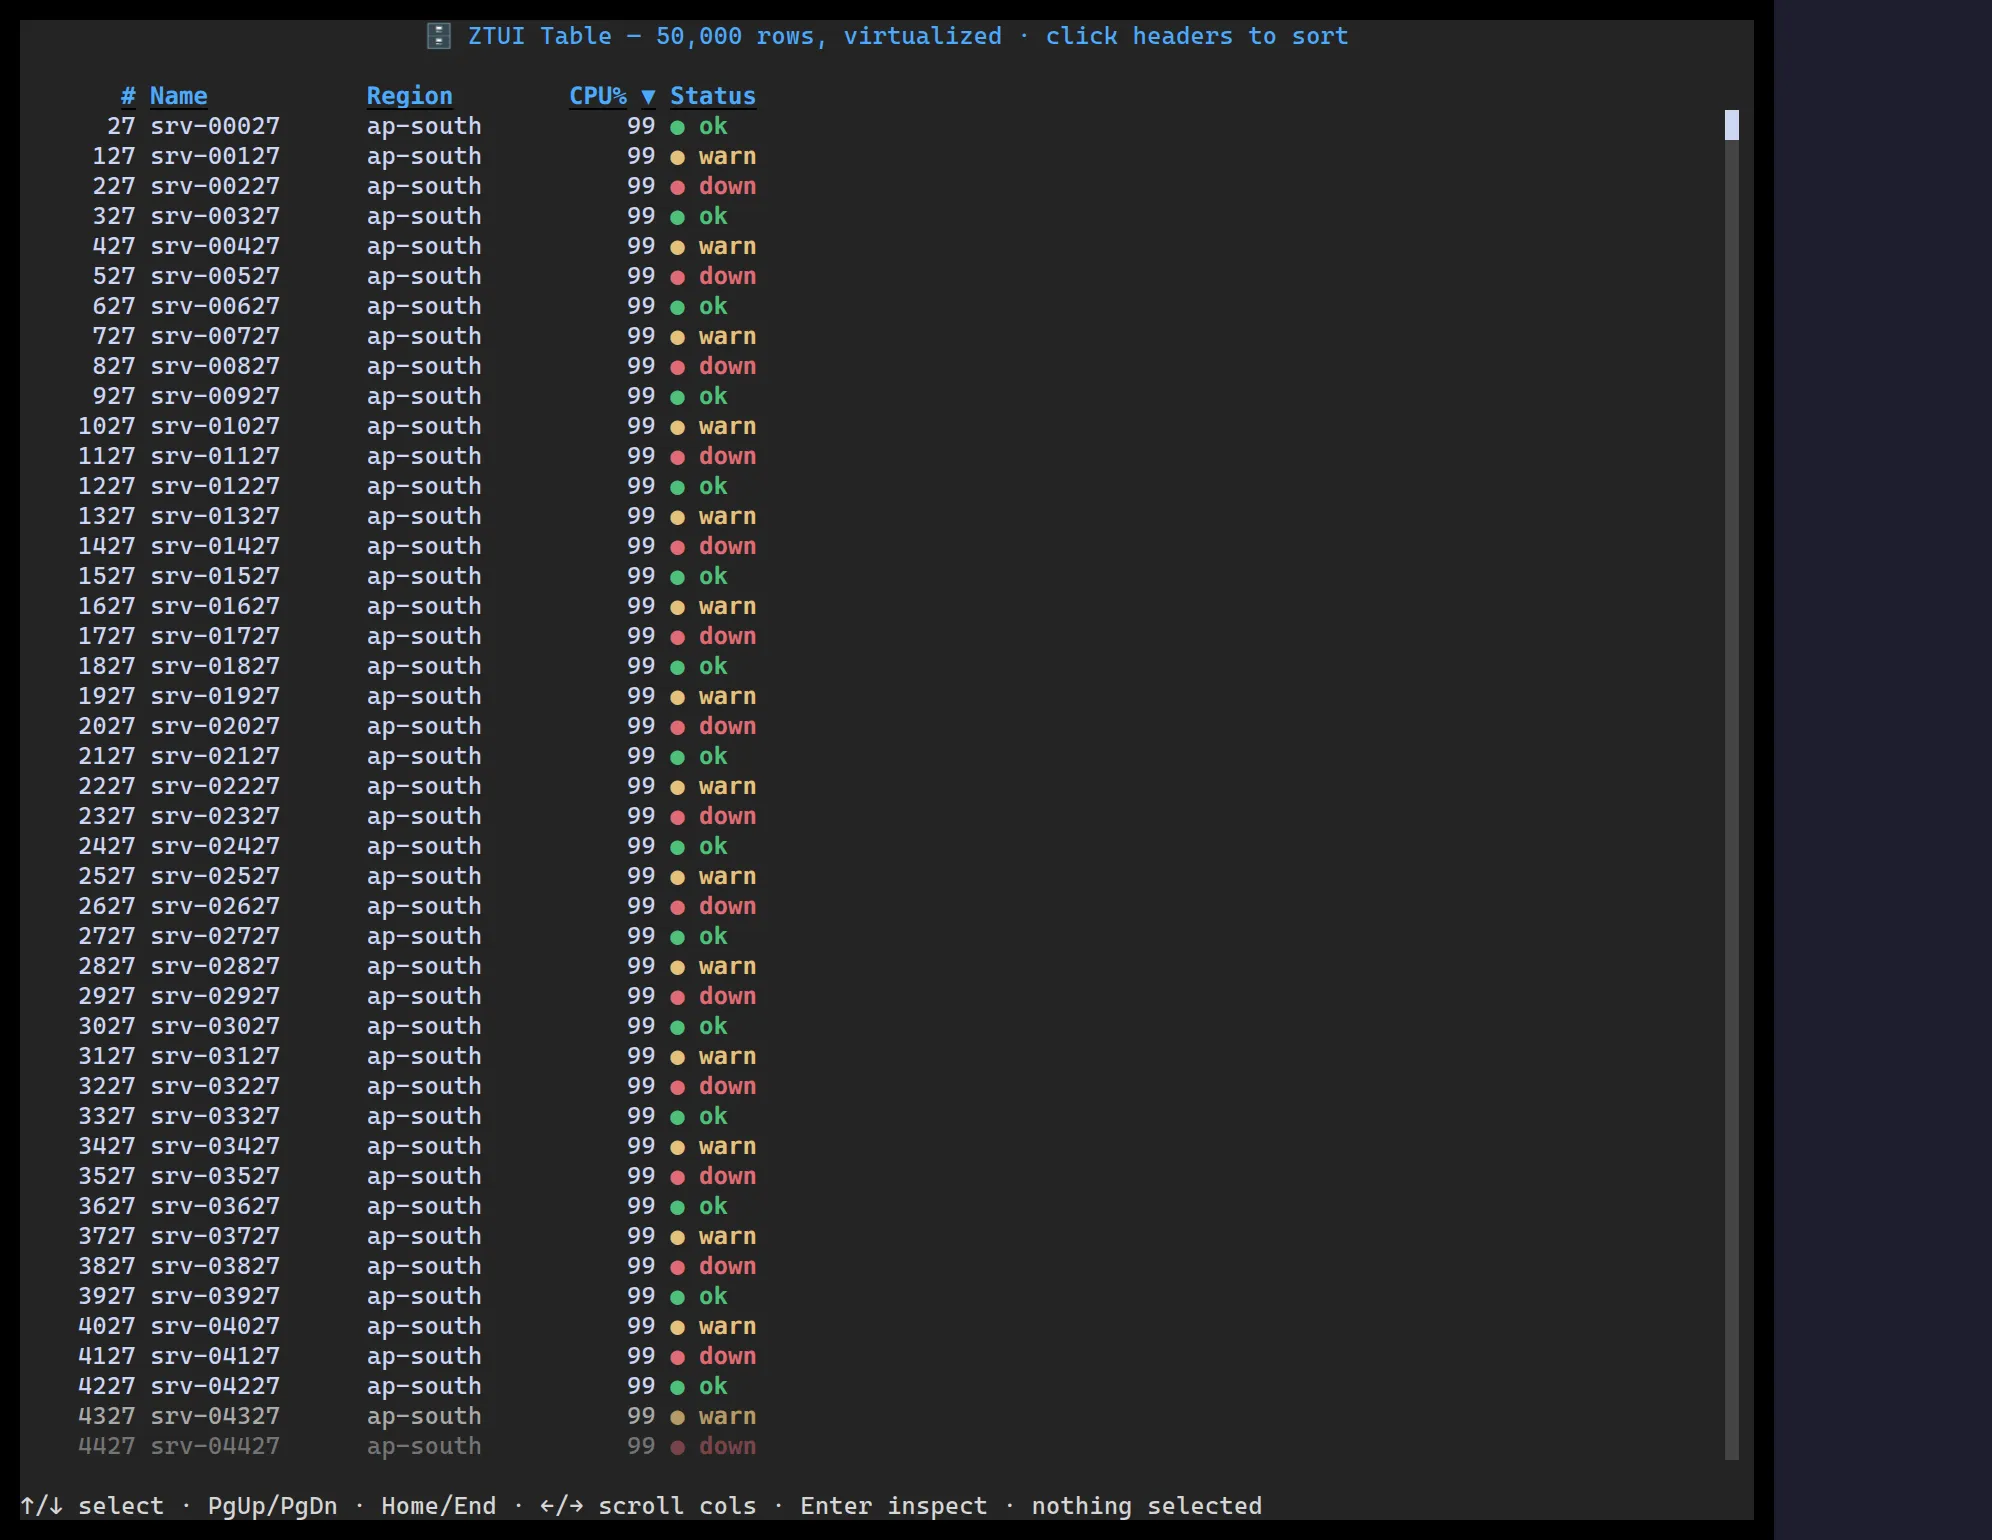The image size is (1992, 1540).
Task: Click the scrollbar track below the thumb
Action: point(1732,800)
